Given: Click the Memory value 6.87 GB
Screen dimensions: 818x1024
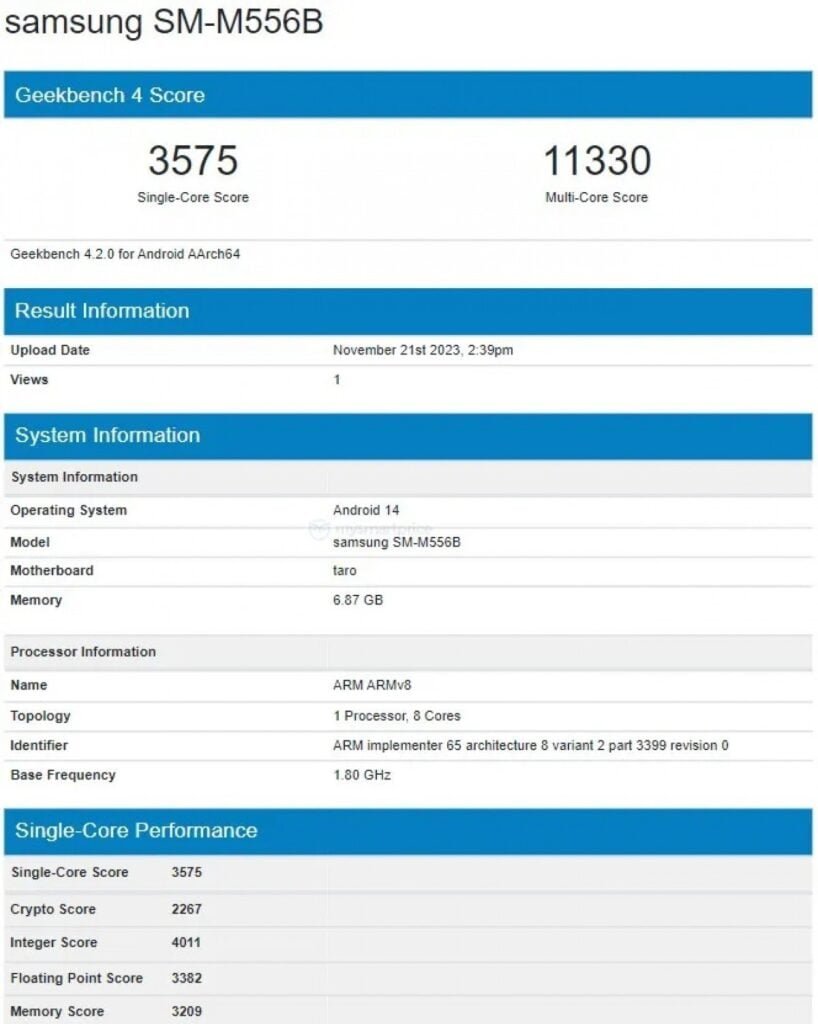Looking at the screenshot, I should pos(358,600).
